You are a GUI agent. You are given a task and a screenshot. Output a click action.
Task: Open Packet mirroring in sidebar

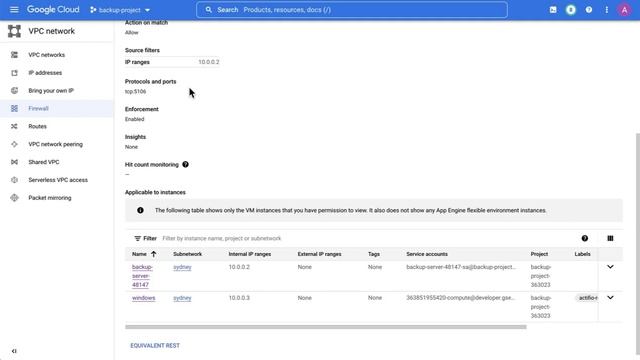[x=50, y=198]
